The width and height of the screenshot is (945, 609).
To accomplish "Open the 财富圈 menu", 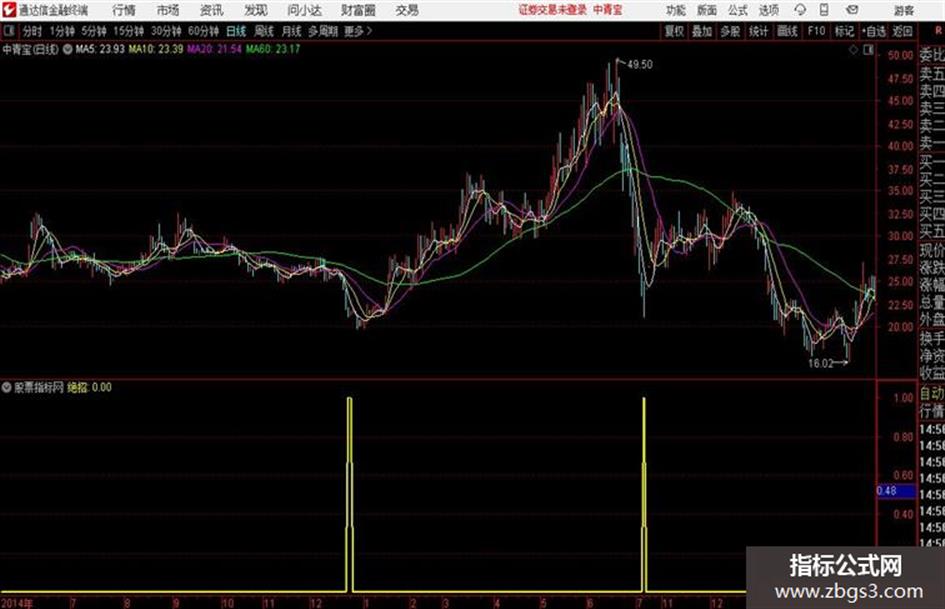I will [358, 10].
